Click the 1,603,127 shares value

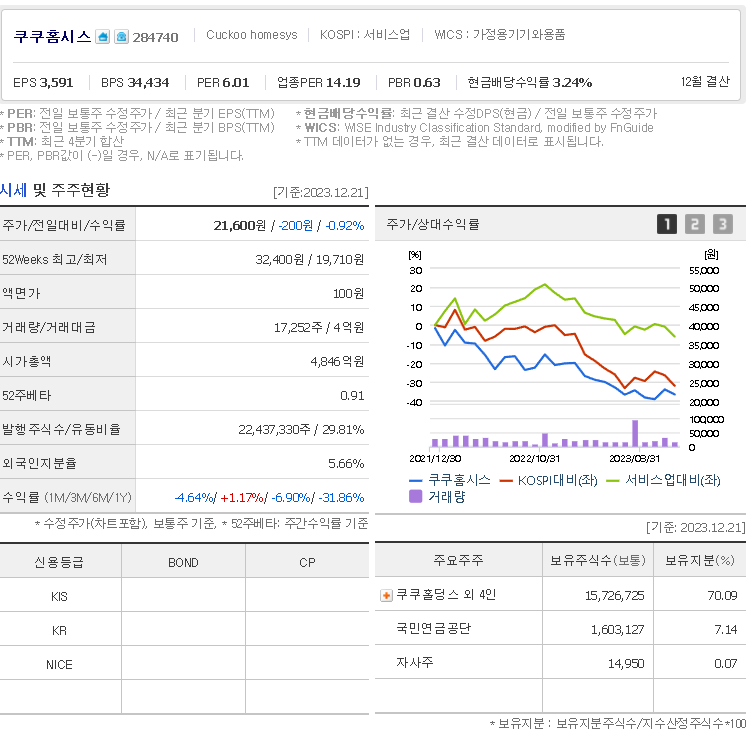coord(617,630)
